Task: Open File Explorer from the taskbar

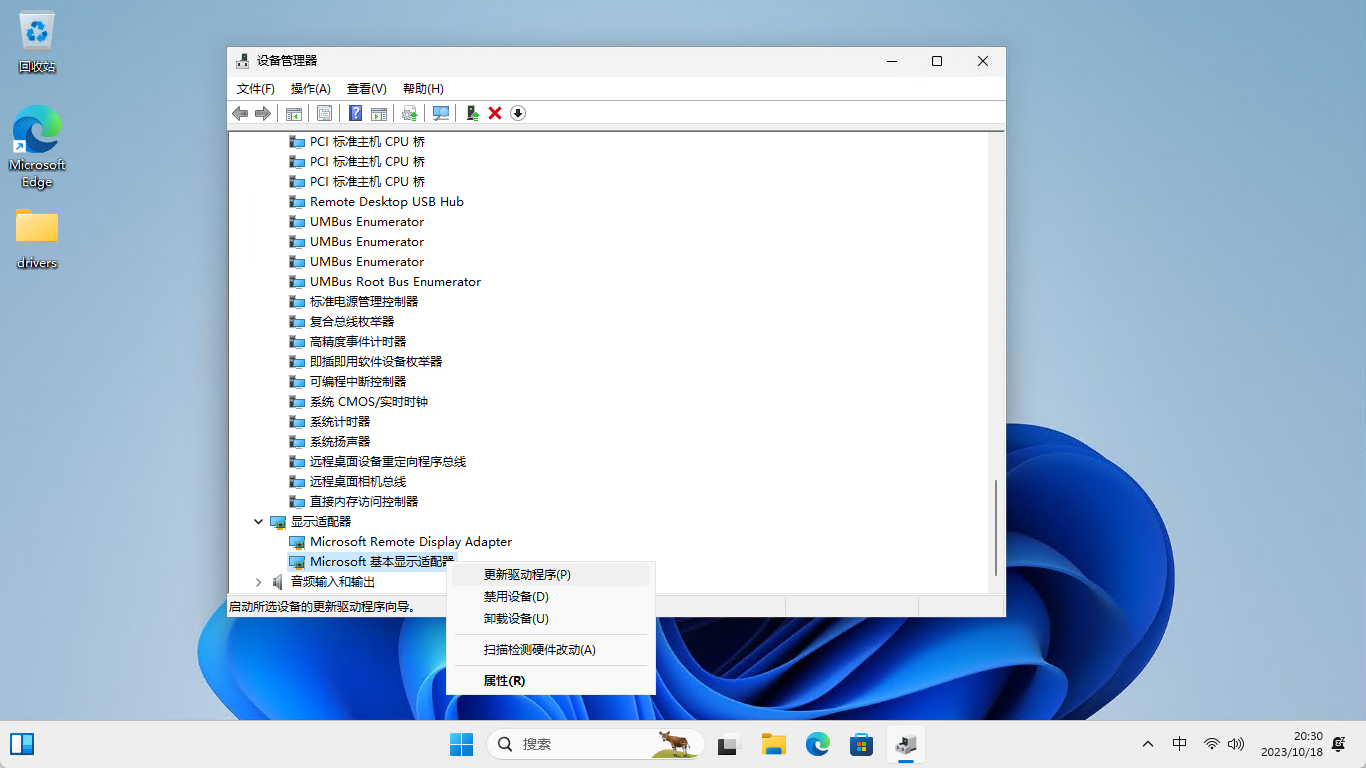Action: (x=773, y=744)
